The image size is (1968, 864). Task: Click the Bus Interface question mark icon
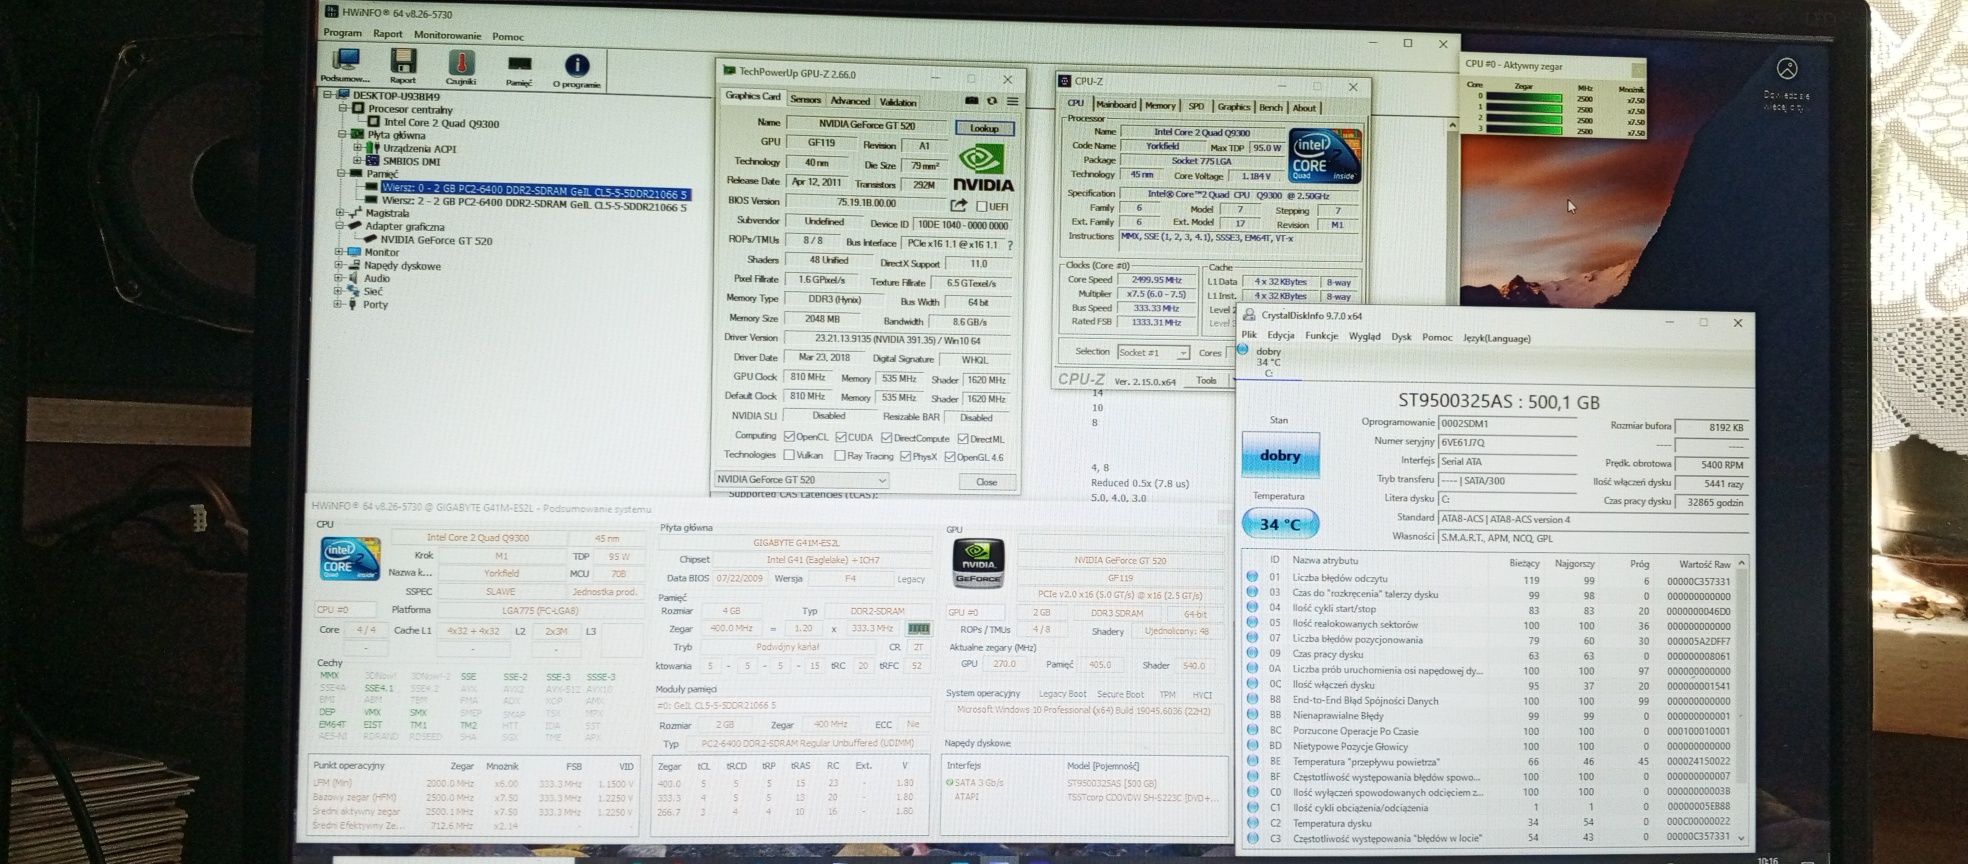click(x=1009, y=244)
